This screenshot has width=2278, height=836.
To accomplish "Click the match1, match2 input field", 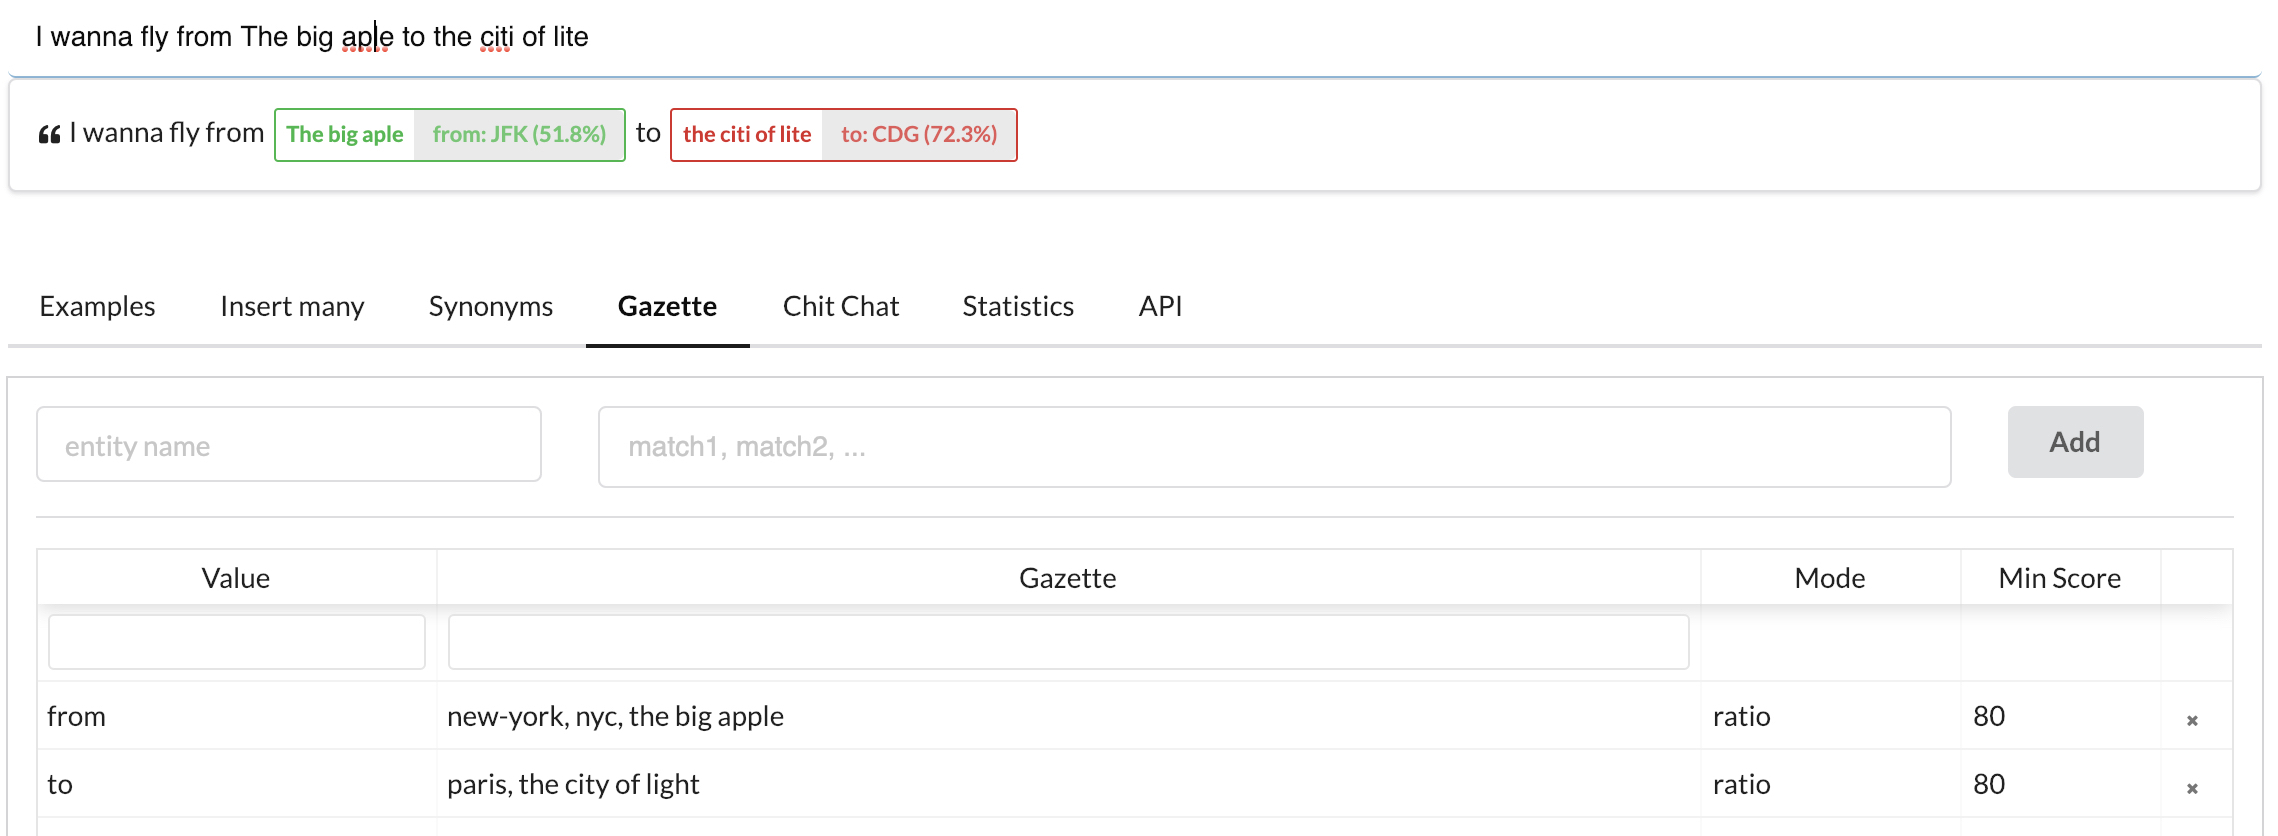I will (x=1274, y=447).
